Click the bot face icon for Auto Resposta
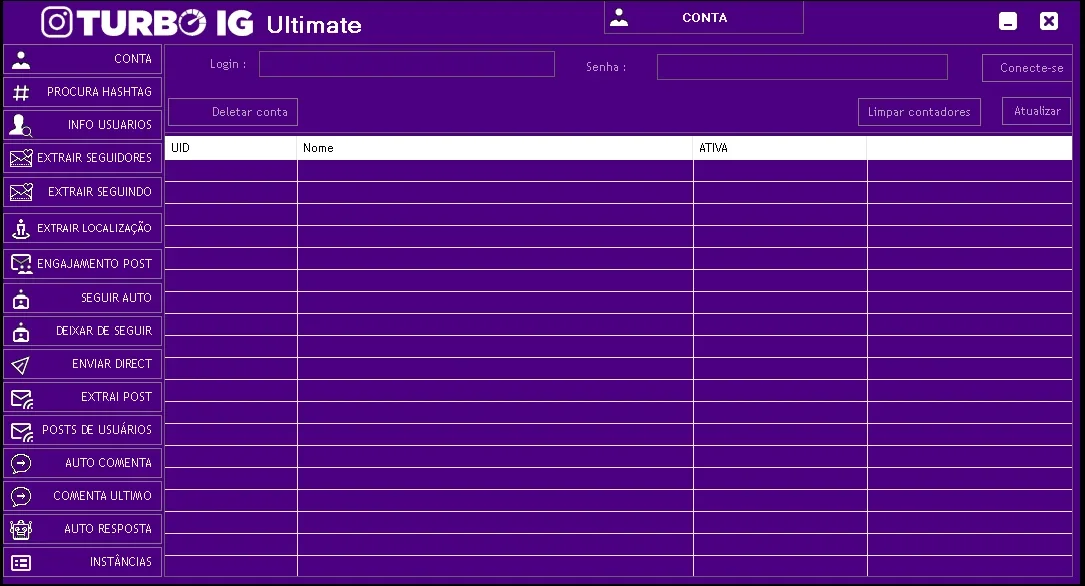1085x586 pixels. click(x=21, y=530)
